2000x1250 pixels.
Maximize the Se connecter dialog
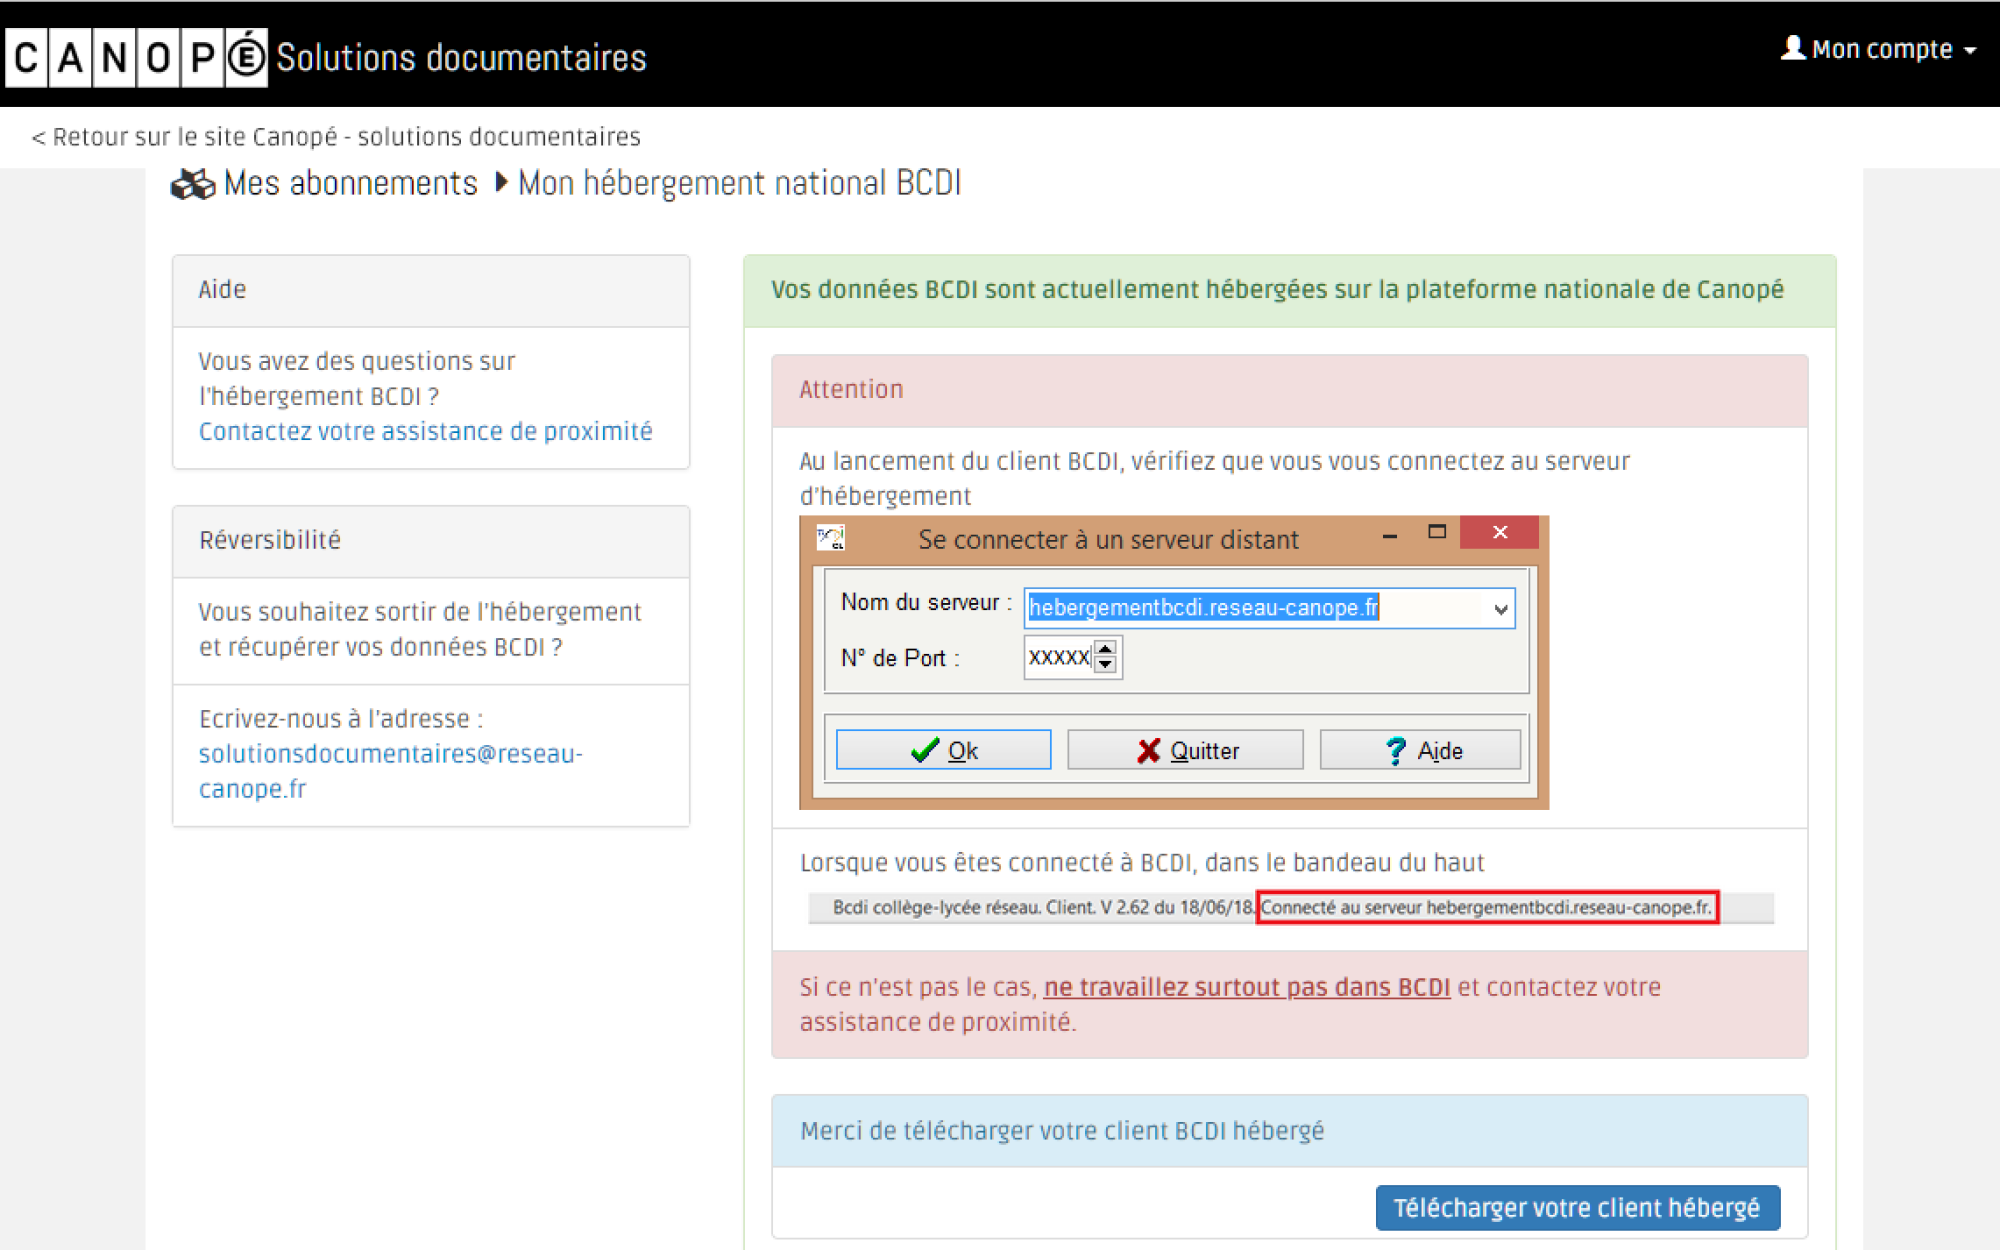click(x=1437, y=533)
